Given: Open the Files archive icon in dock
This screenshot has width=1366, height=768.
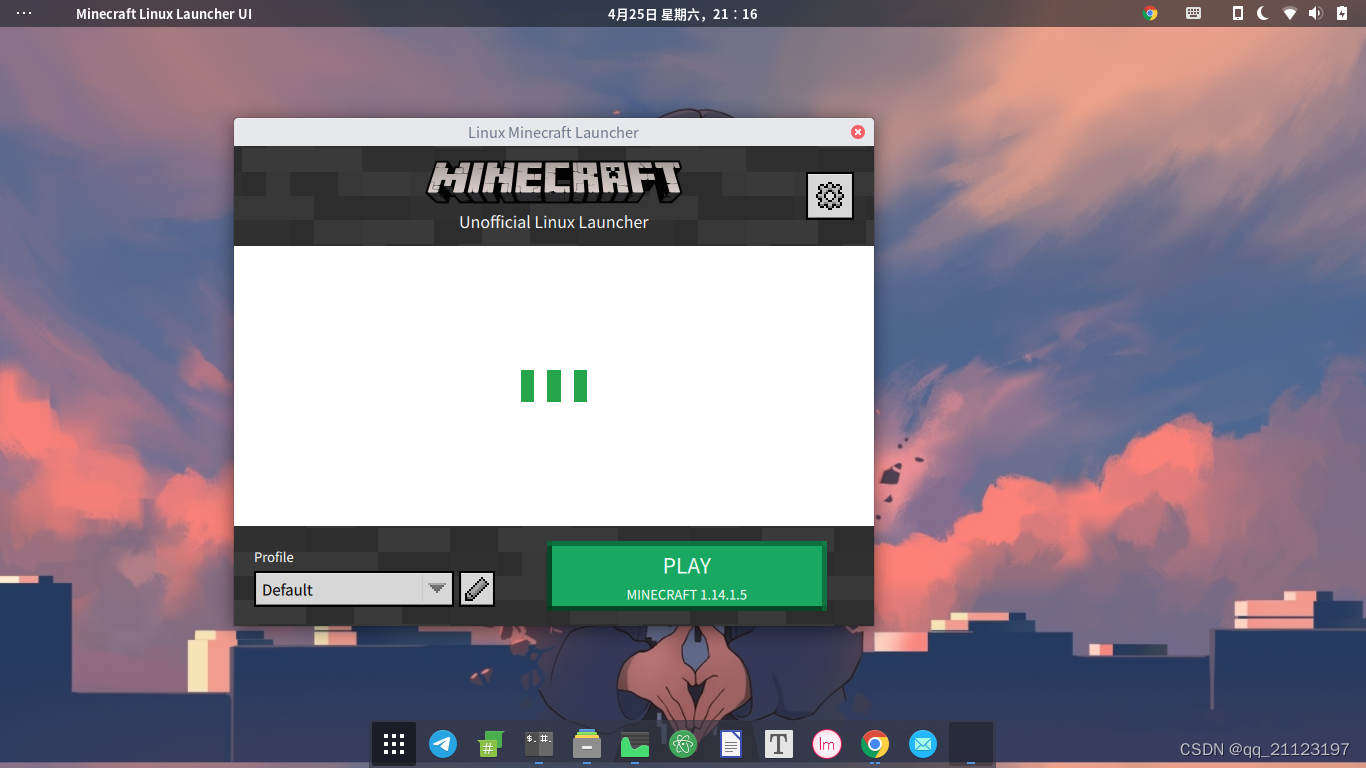Looking at the screenshot, I should click(x=586, y=744).
